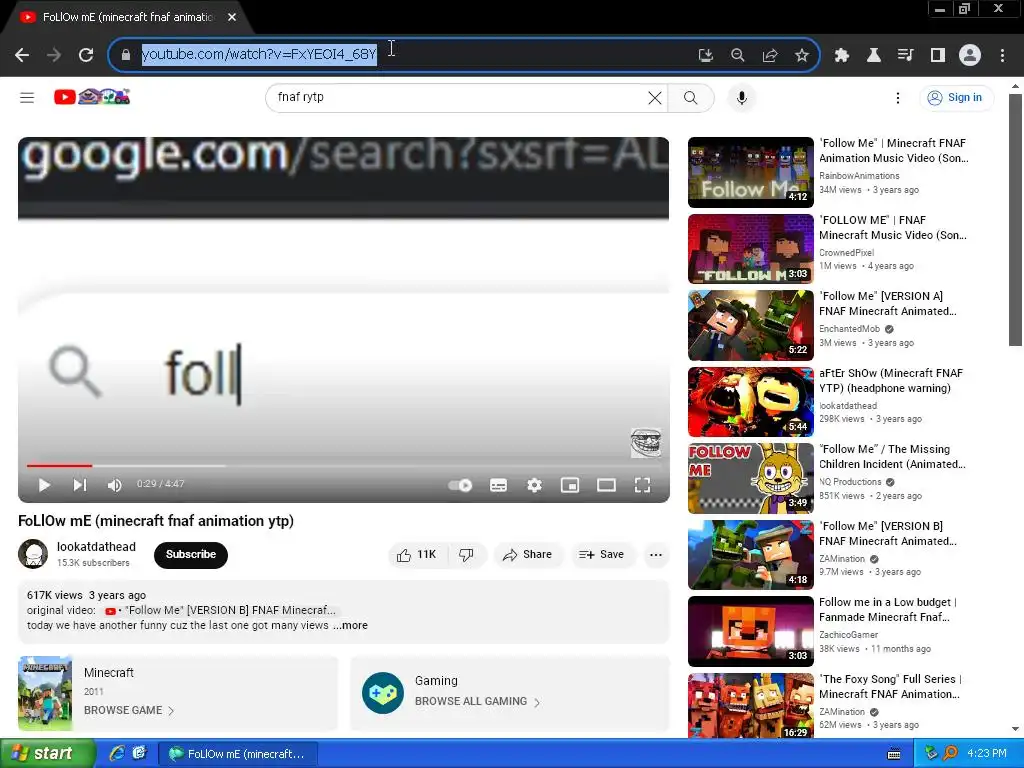Open Chrome's three-dot menu
The height and width of the screenshot is (768, 1024).
[1002, 55]
